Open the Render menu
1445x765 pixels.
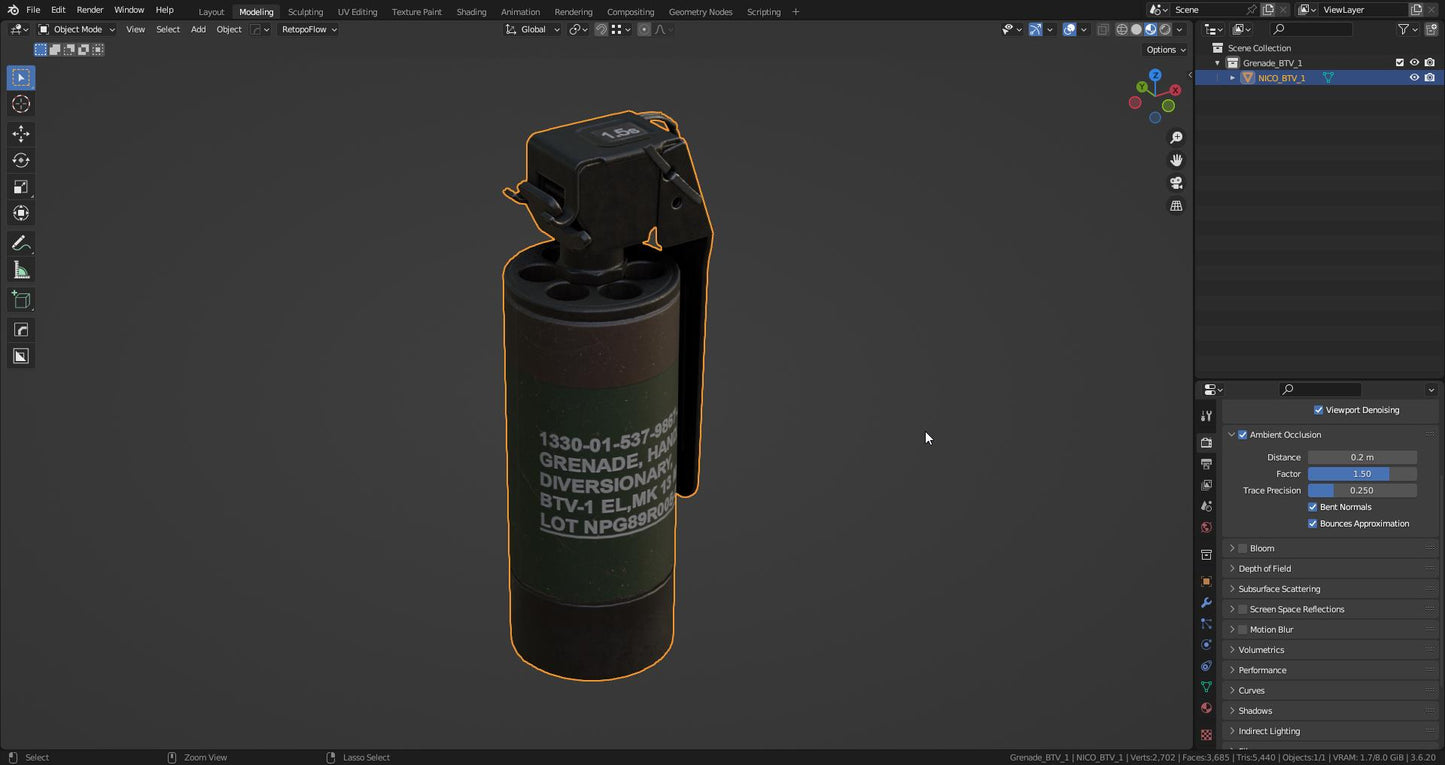point(90,10)
